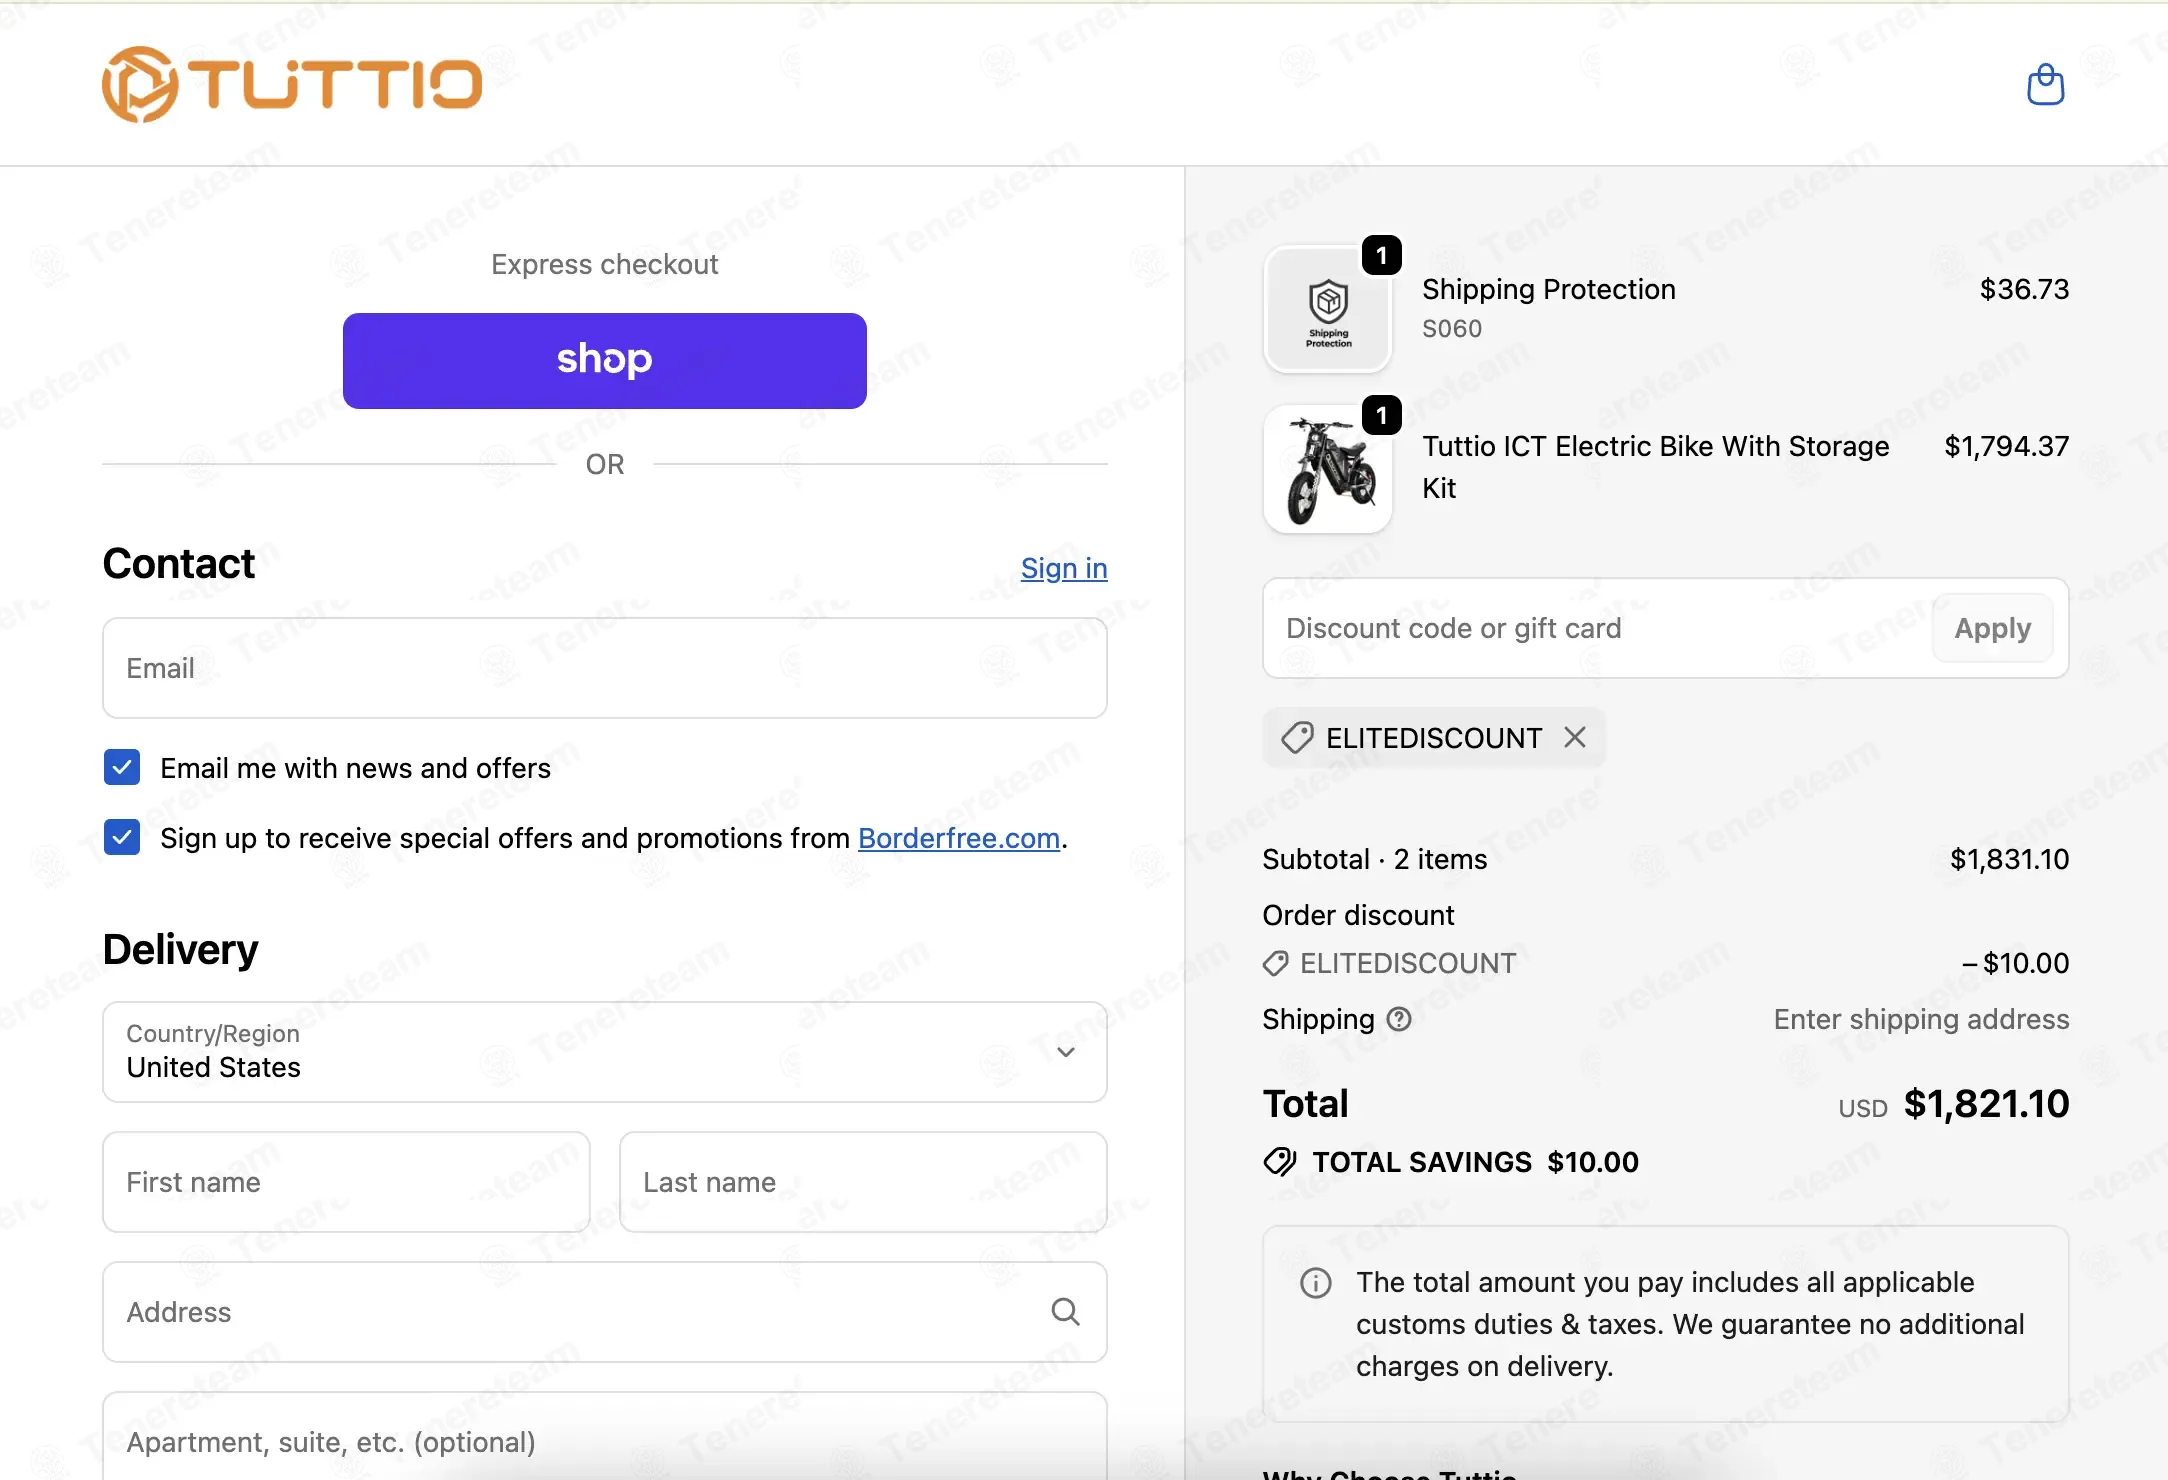Focus the Email input field
Image resolution: width=2168 pixels, height=1480 pixels.
(x=605, y=668)
